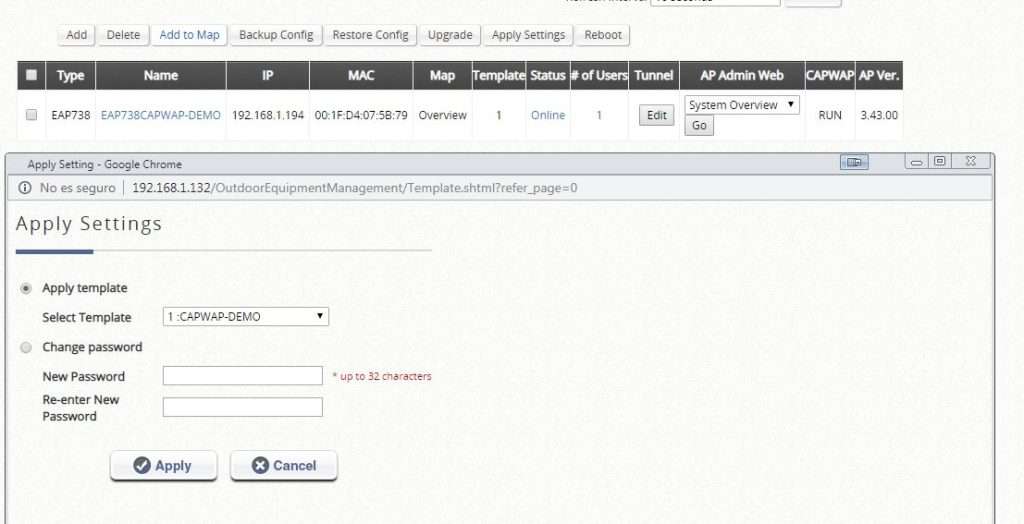Open the System Overview dropdown

pyautogui.click(x=742, y=105)
